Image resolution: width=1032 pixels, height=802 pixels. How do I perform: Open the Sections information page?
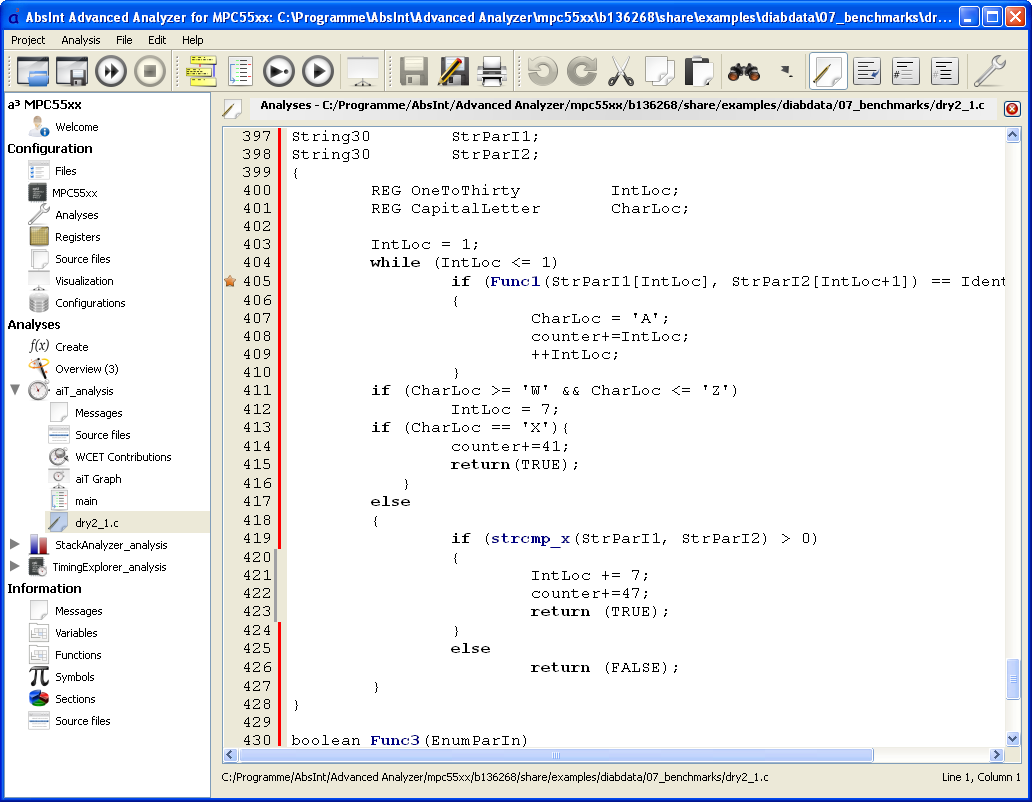[62, 699]
